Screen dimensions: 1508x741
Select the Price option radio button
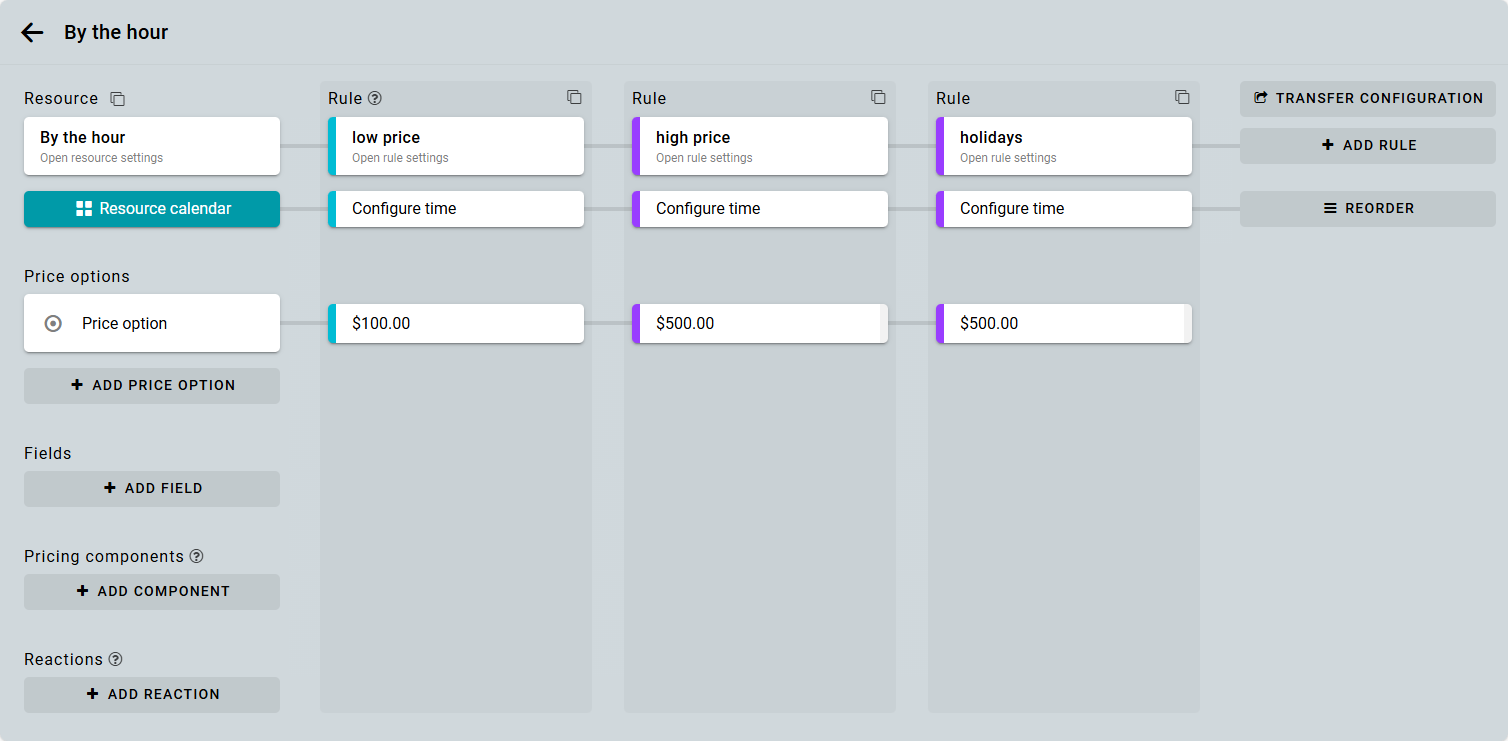click(x=54, y=323)
